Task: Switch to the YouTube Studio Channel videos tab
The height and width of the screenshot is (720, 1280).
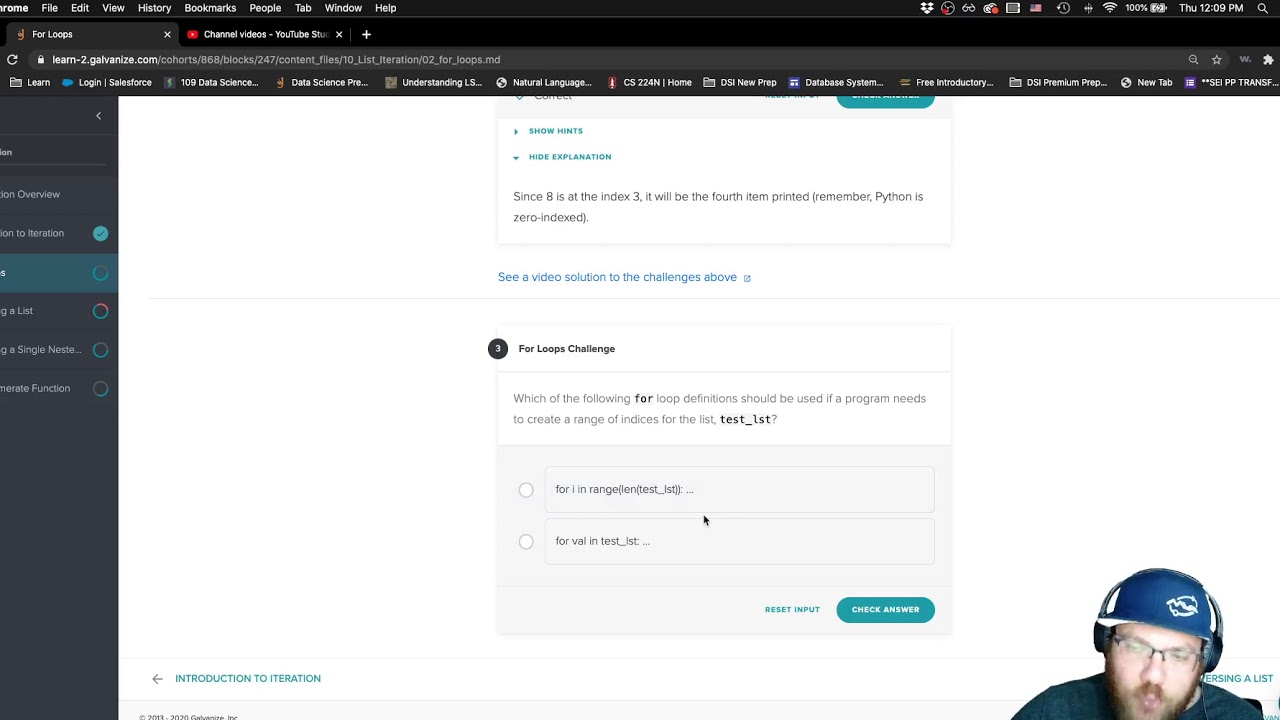Action: pos(263,34)
